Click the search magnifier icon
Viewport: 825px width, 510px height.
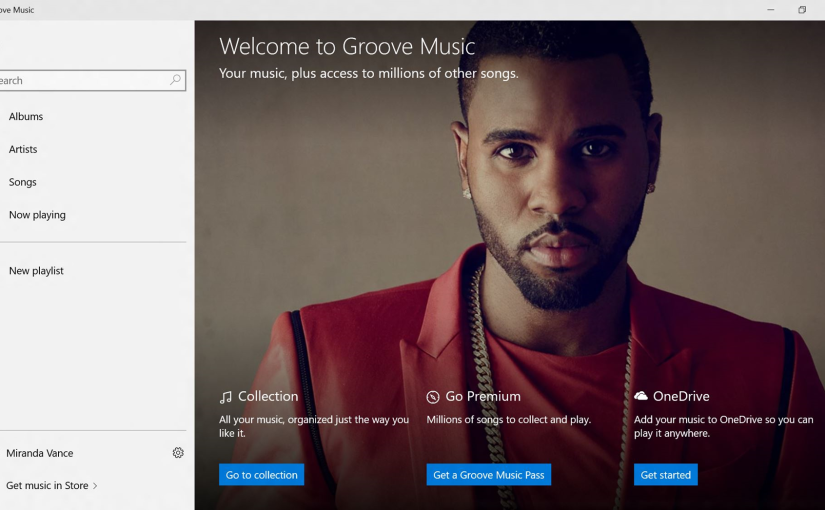pos(176,80)
